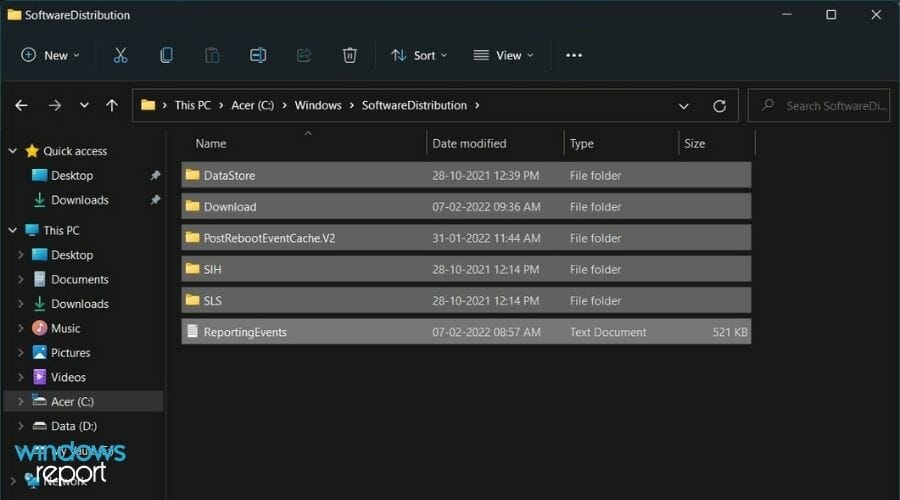This screenshot has width=900, height=500.
Task: Click the ReportingEvents text document icon
Action: (x=192, y=331)
